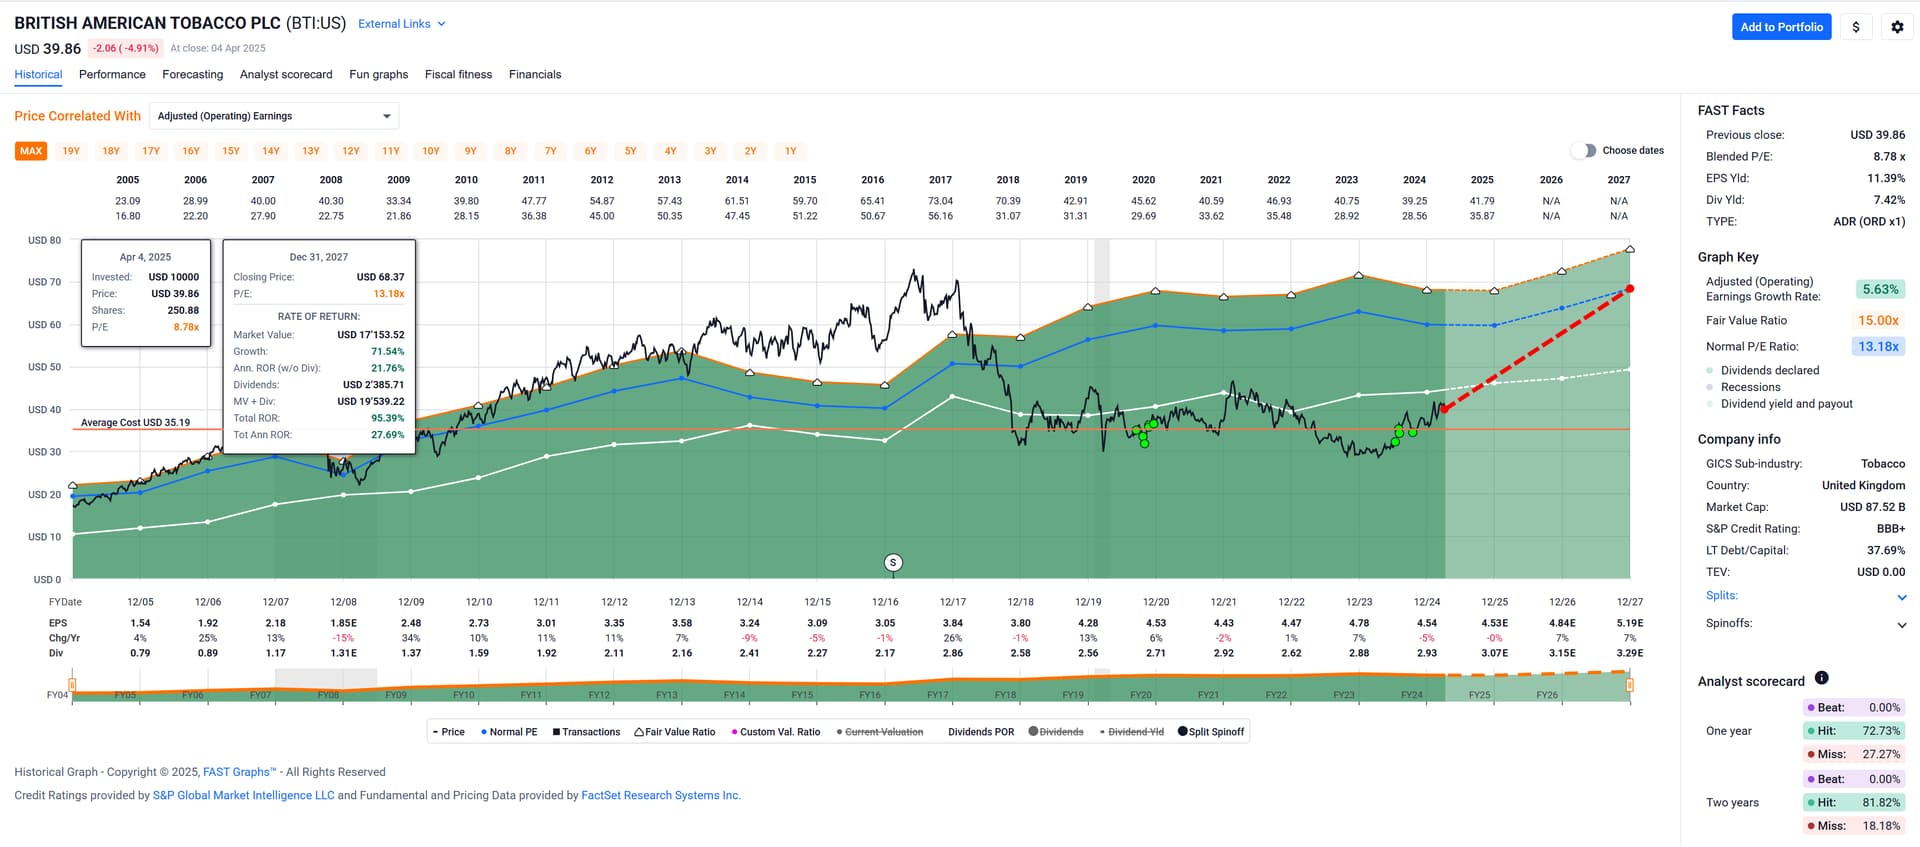Viewport: 1920px width, 847px height.
Task: Toggle Normal PE in the chart legend
Action: point(509,732)
